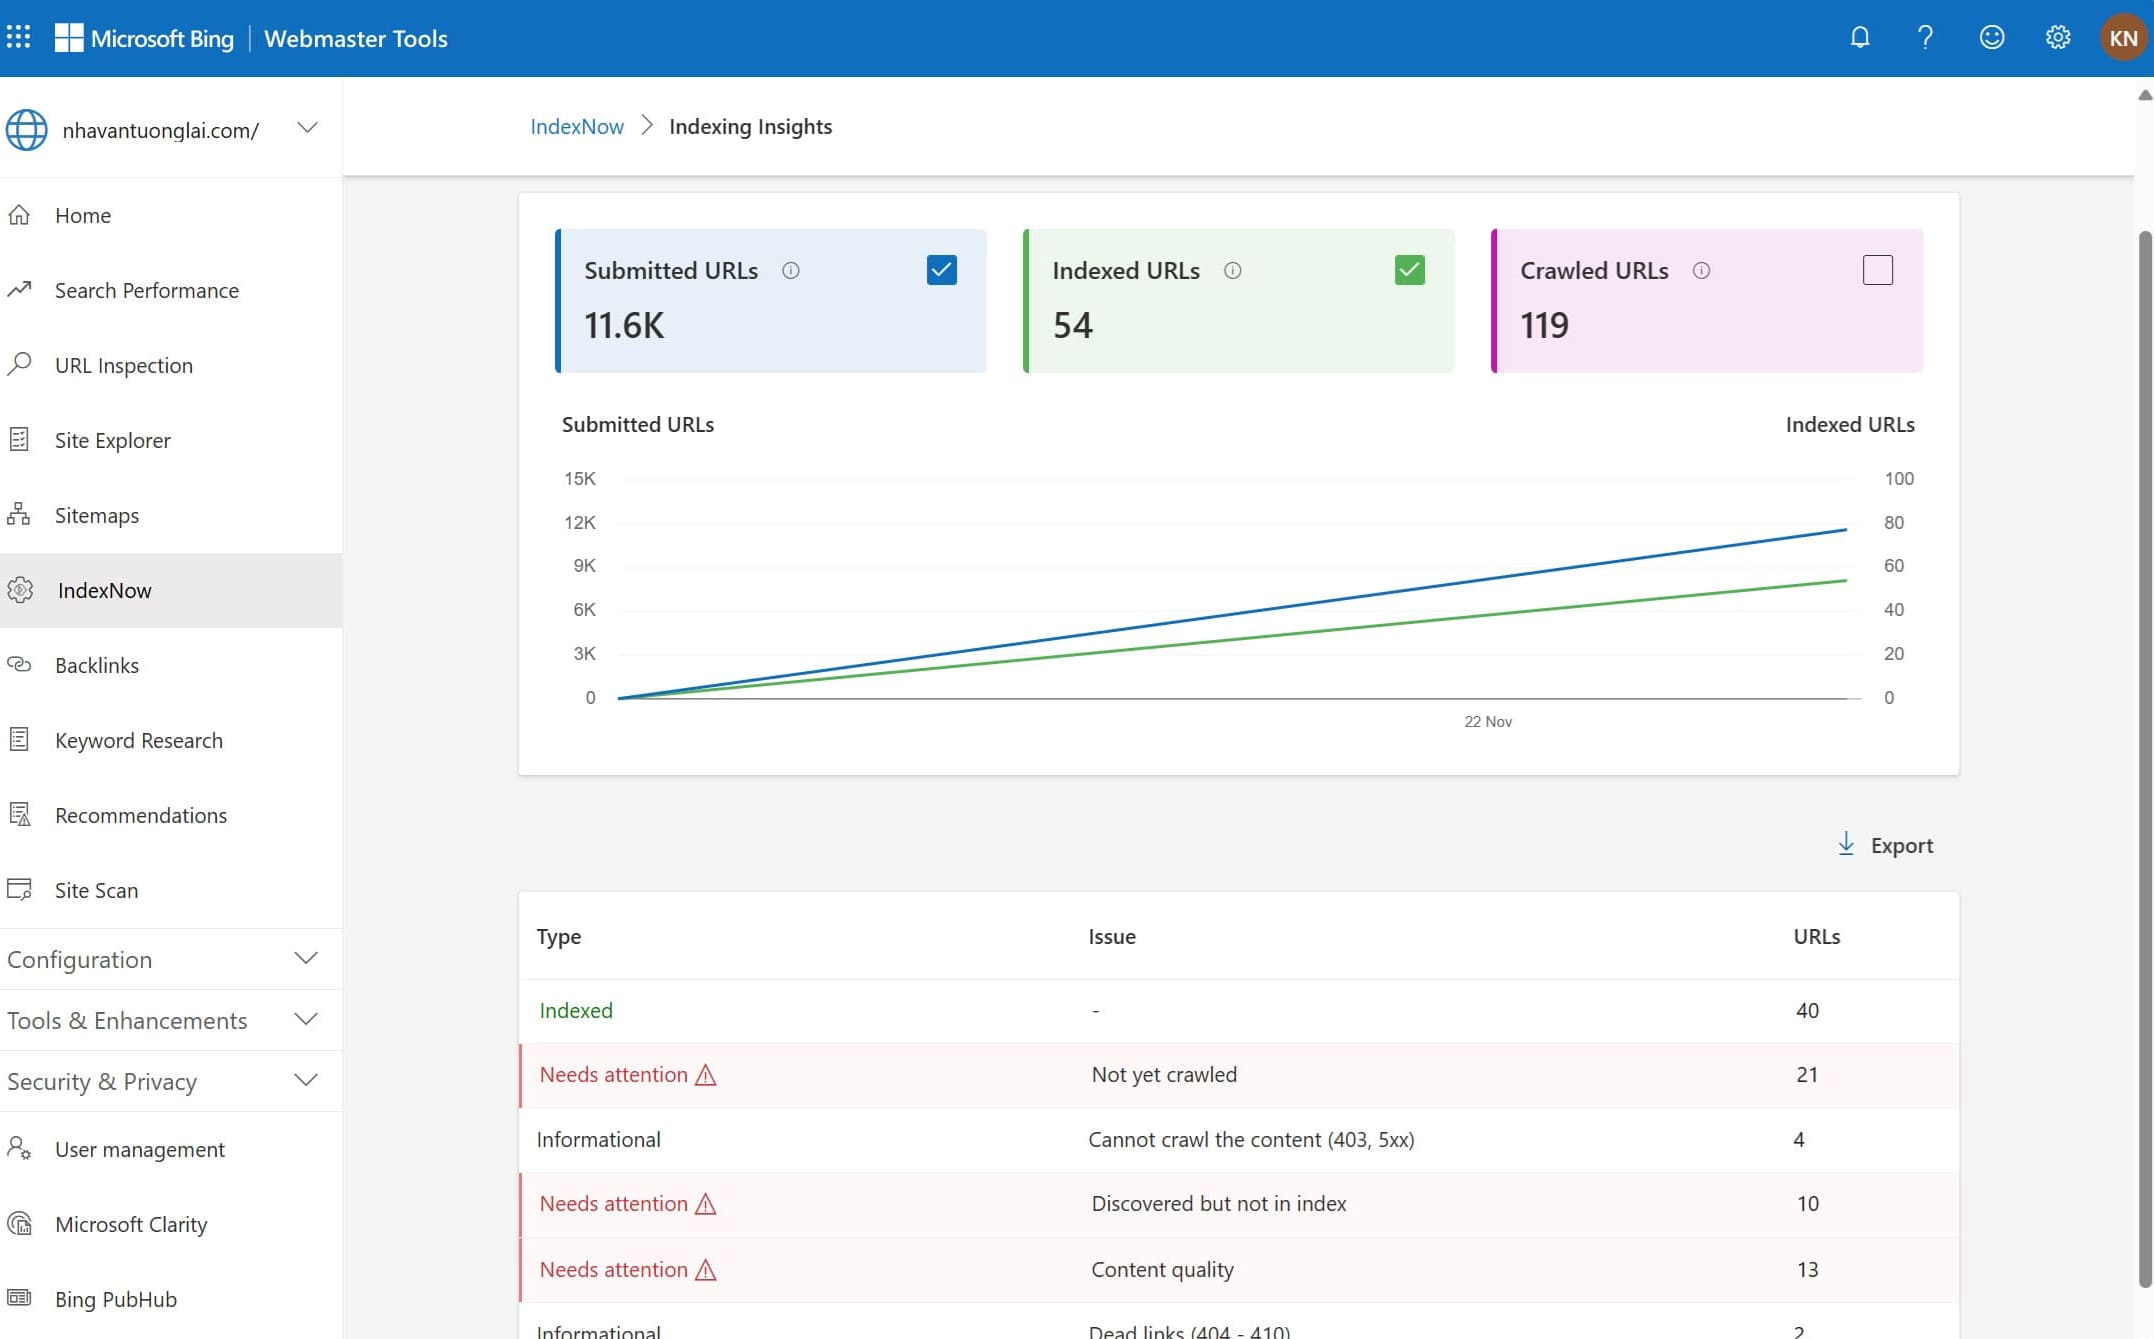Click the Home house icon
2154x1339 pixels.
tap(19, 215)
